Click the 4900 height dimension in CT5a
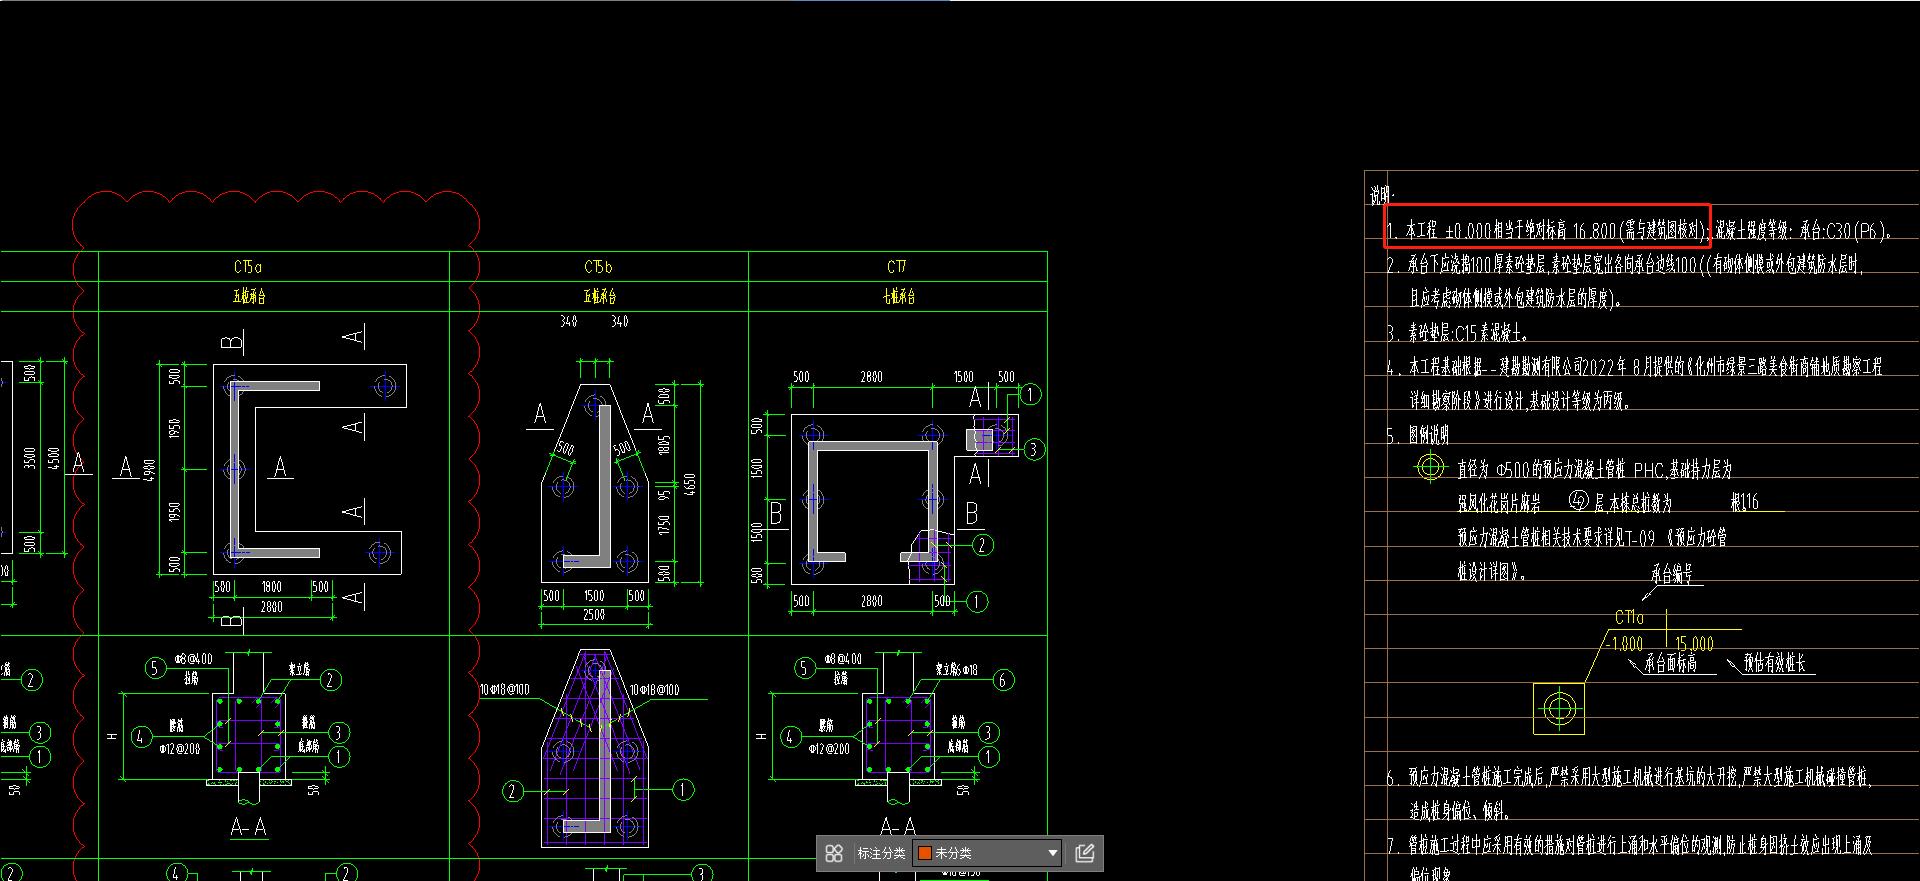 pyautogui.click(x=150, y=472)
